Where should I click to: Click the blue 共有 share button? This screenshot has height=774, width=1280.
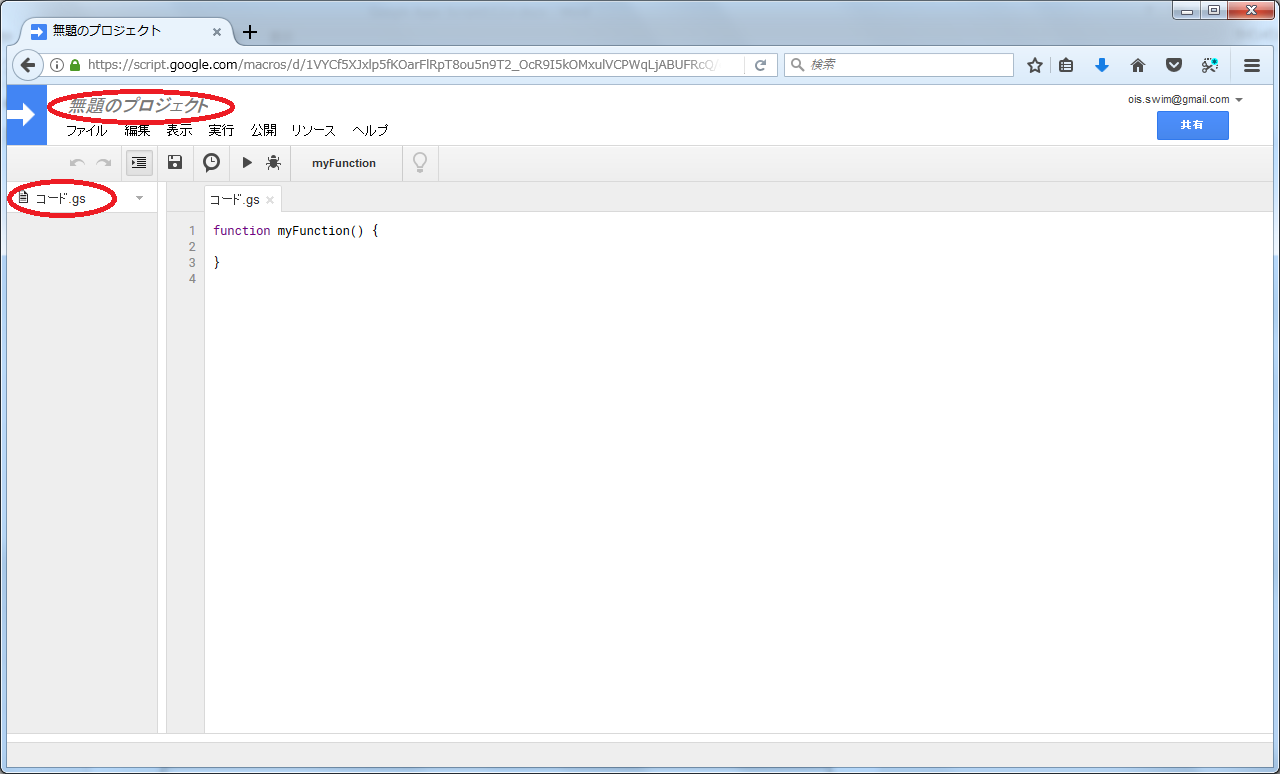(1192, 125)
